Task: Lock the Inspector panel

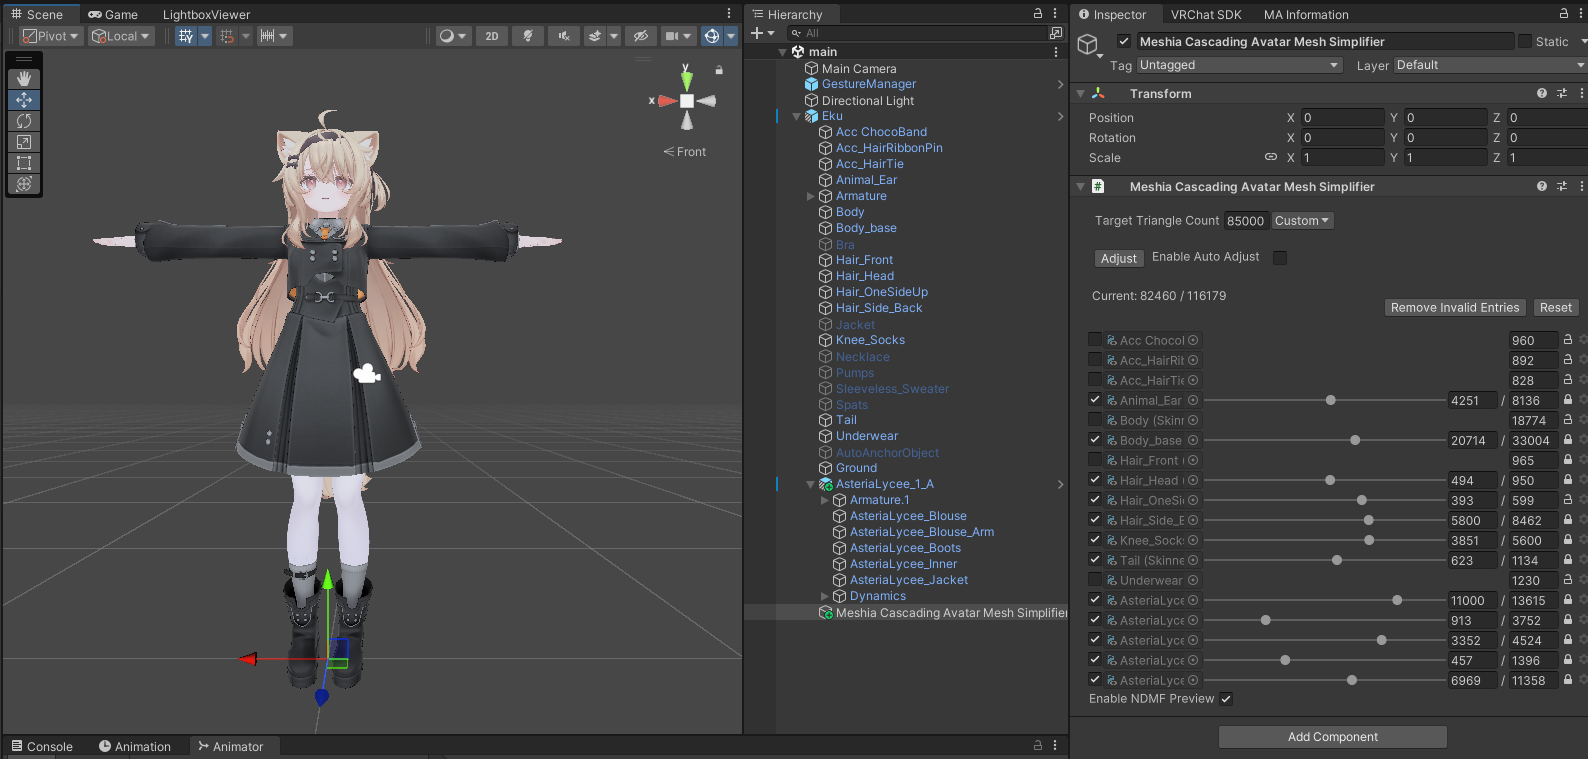Action: click(x=1564, y=14)
